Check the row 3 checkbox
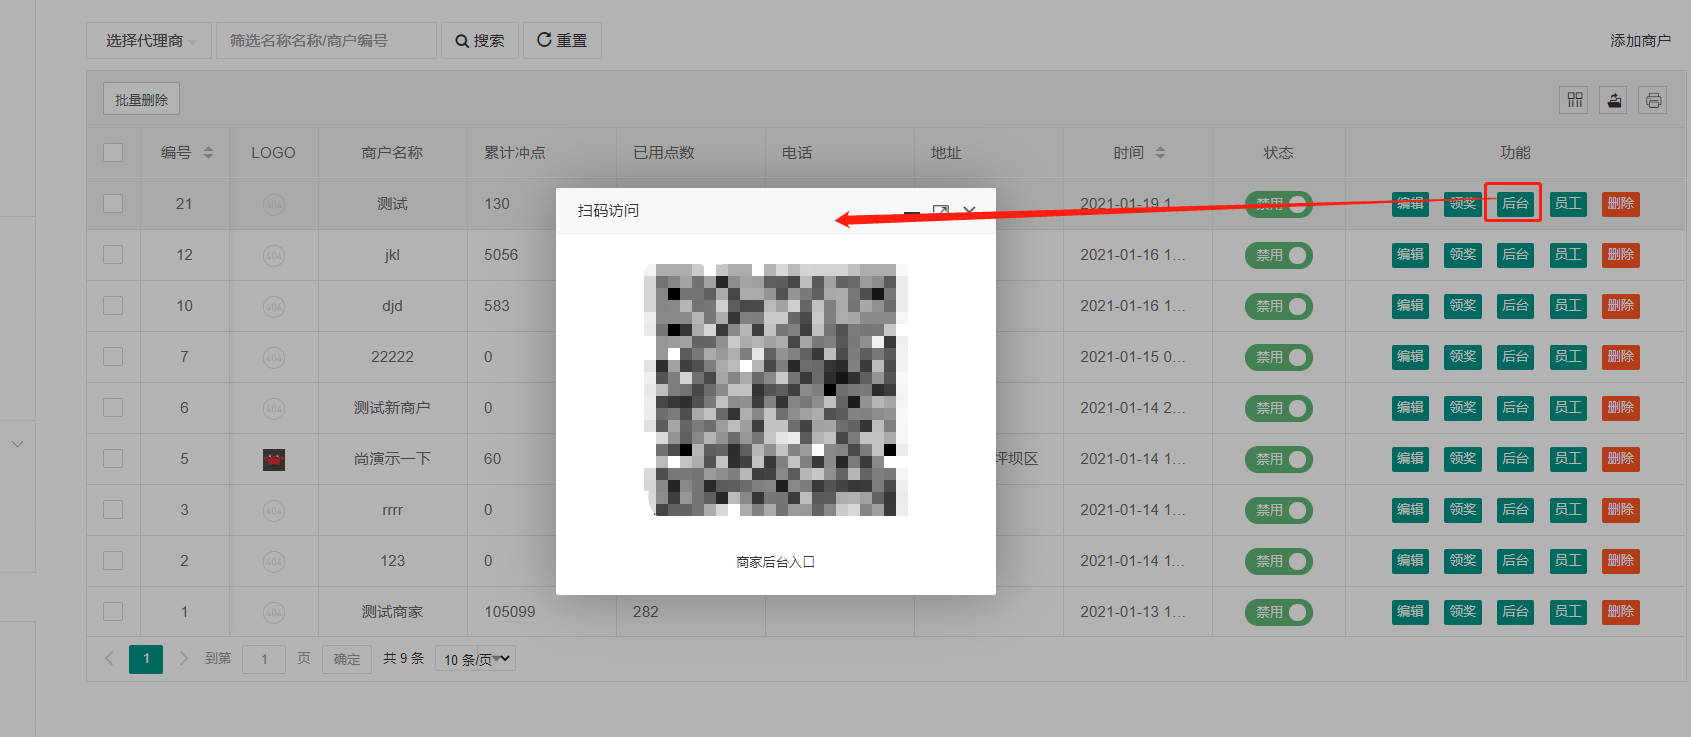The width and height of the screenshot is (1691, 737). pyautogui.click(x=113, y=510)
